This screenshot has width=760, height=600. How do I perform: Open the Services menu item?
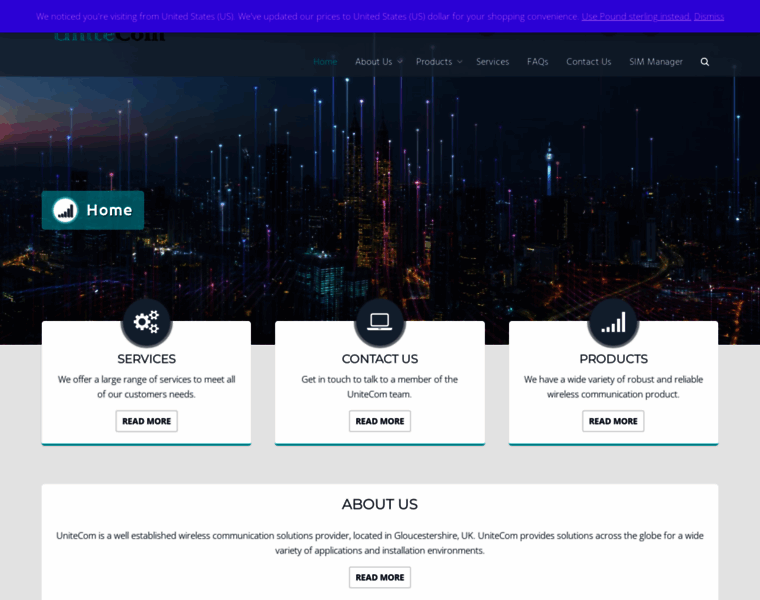click(492, 62)
